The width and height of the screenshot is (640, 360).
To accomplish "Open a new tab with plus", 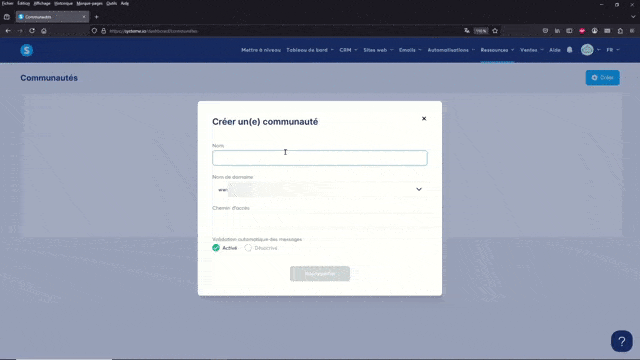I will tap(96, 17).
